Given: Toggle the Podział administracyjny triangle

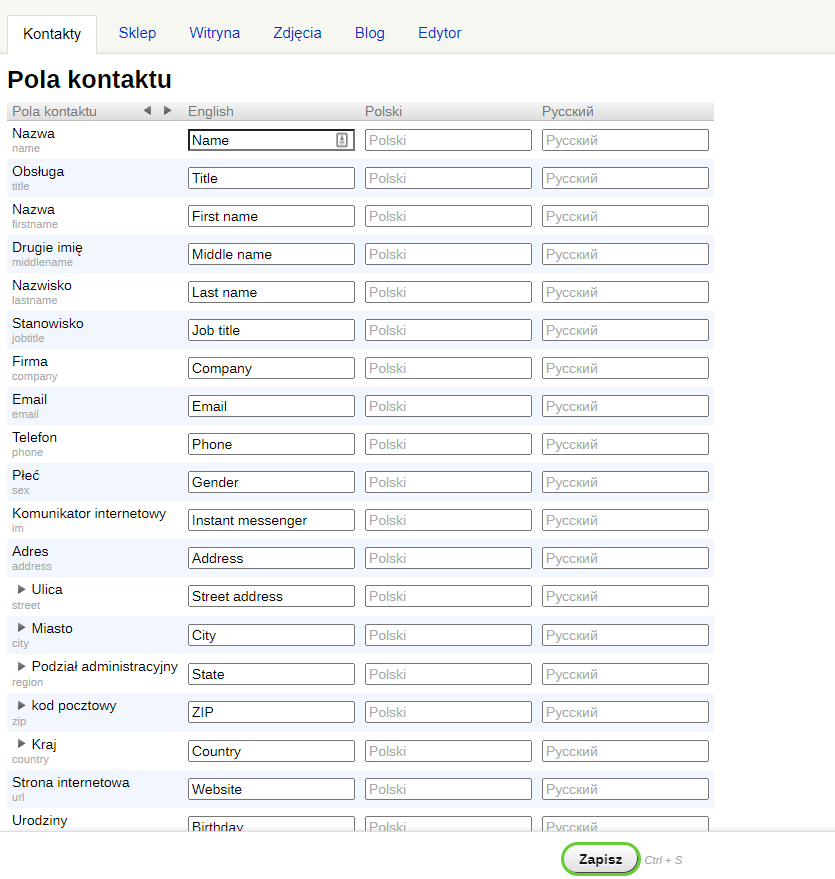Looking at the screenshot, I should [x=22, y=666].
